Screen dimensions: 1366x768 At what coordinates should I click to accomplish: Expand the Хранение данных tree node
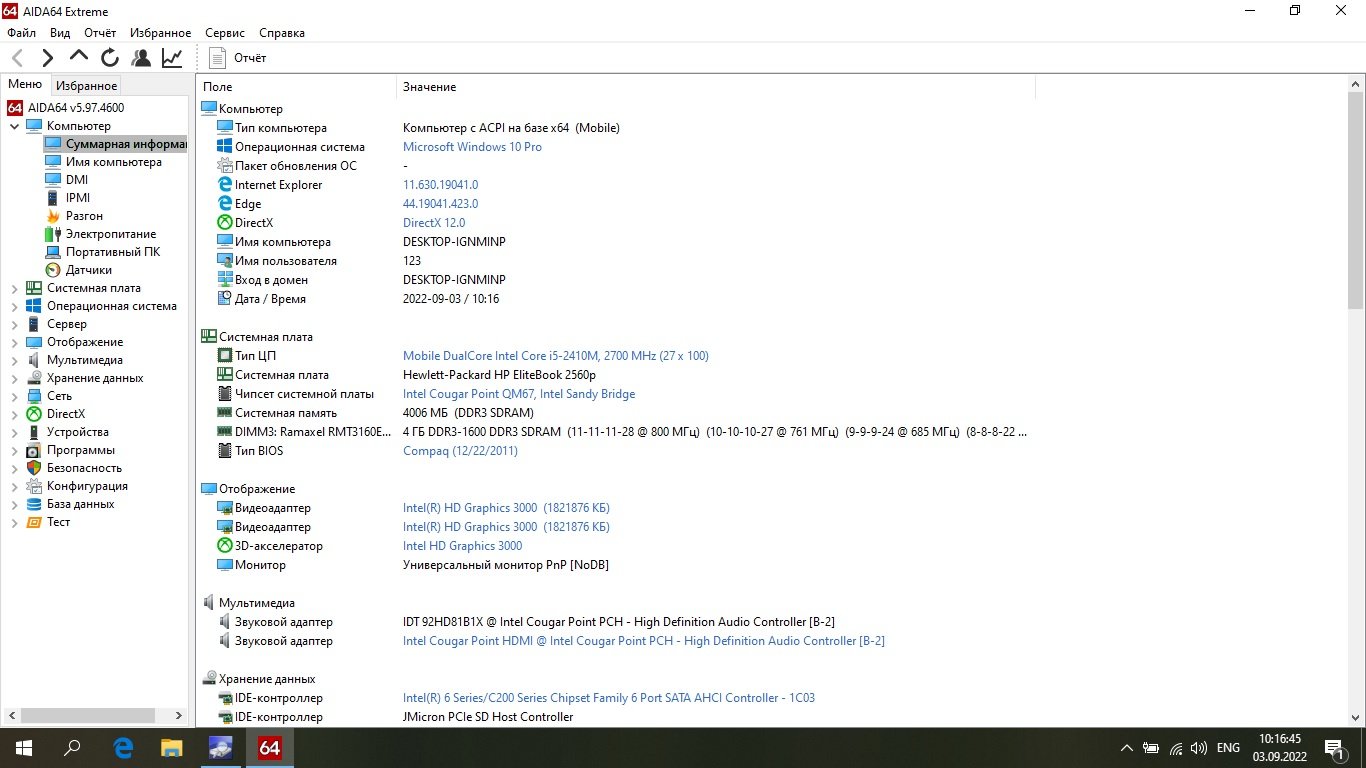(14, 378)
